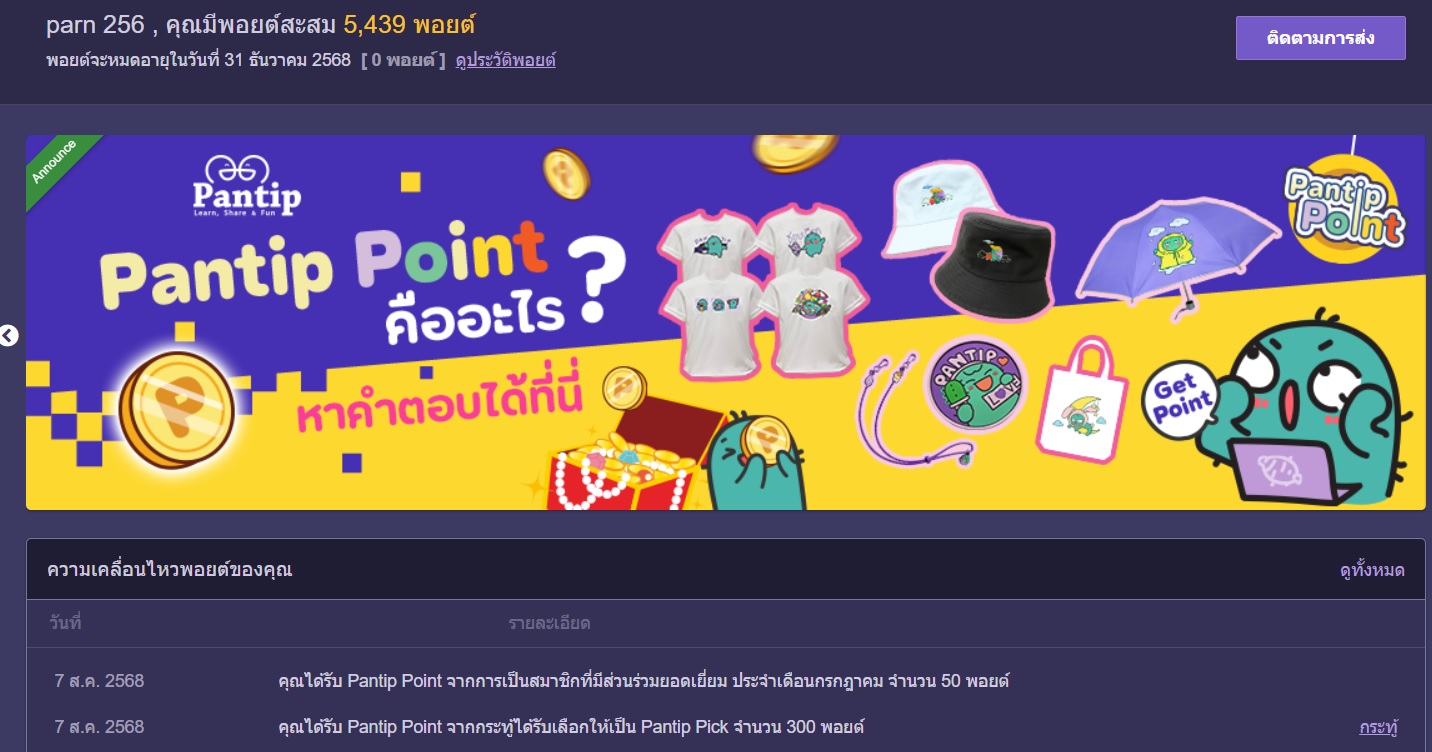This screenshot has width=1432, height=752.
Task: Open ดูทั้งหมด in points activity panel
Action: click(1372, 570)
